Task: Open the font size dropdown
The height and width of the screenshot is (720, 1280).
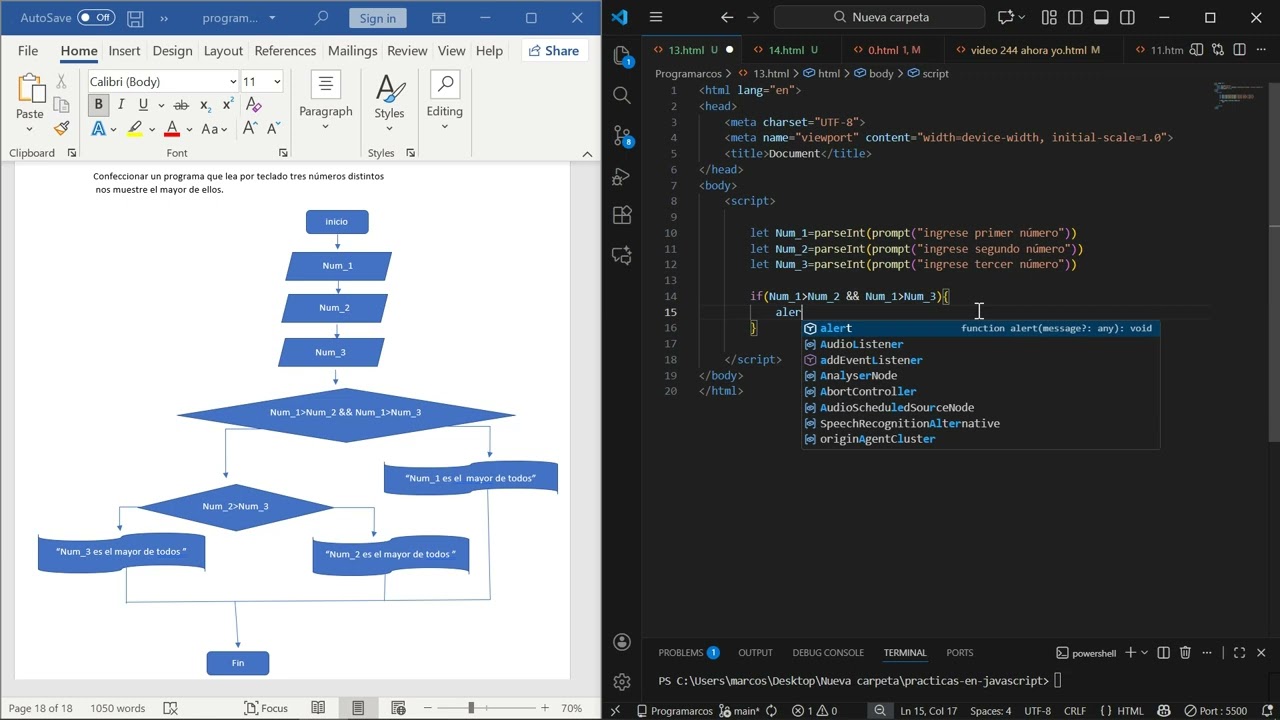Action: click(x=277, y=82)
